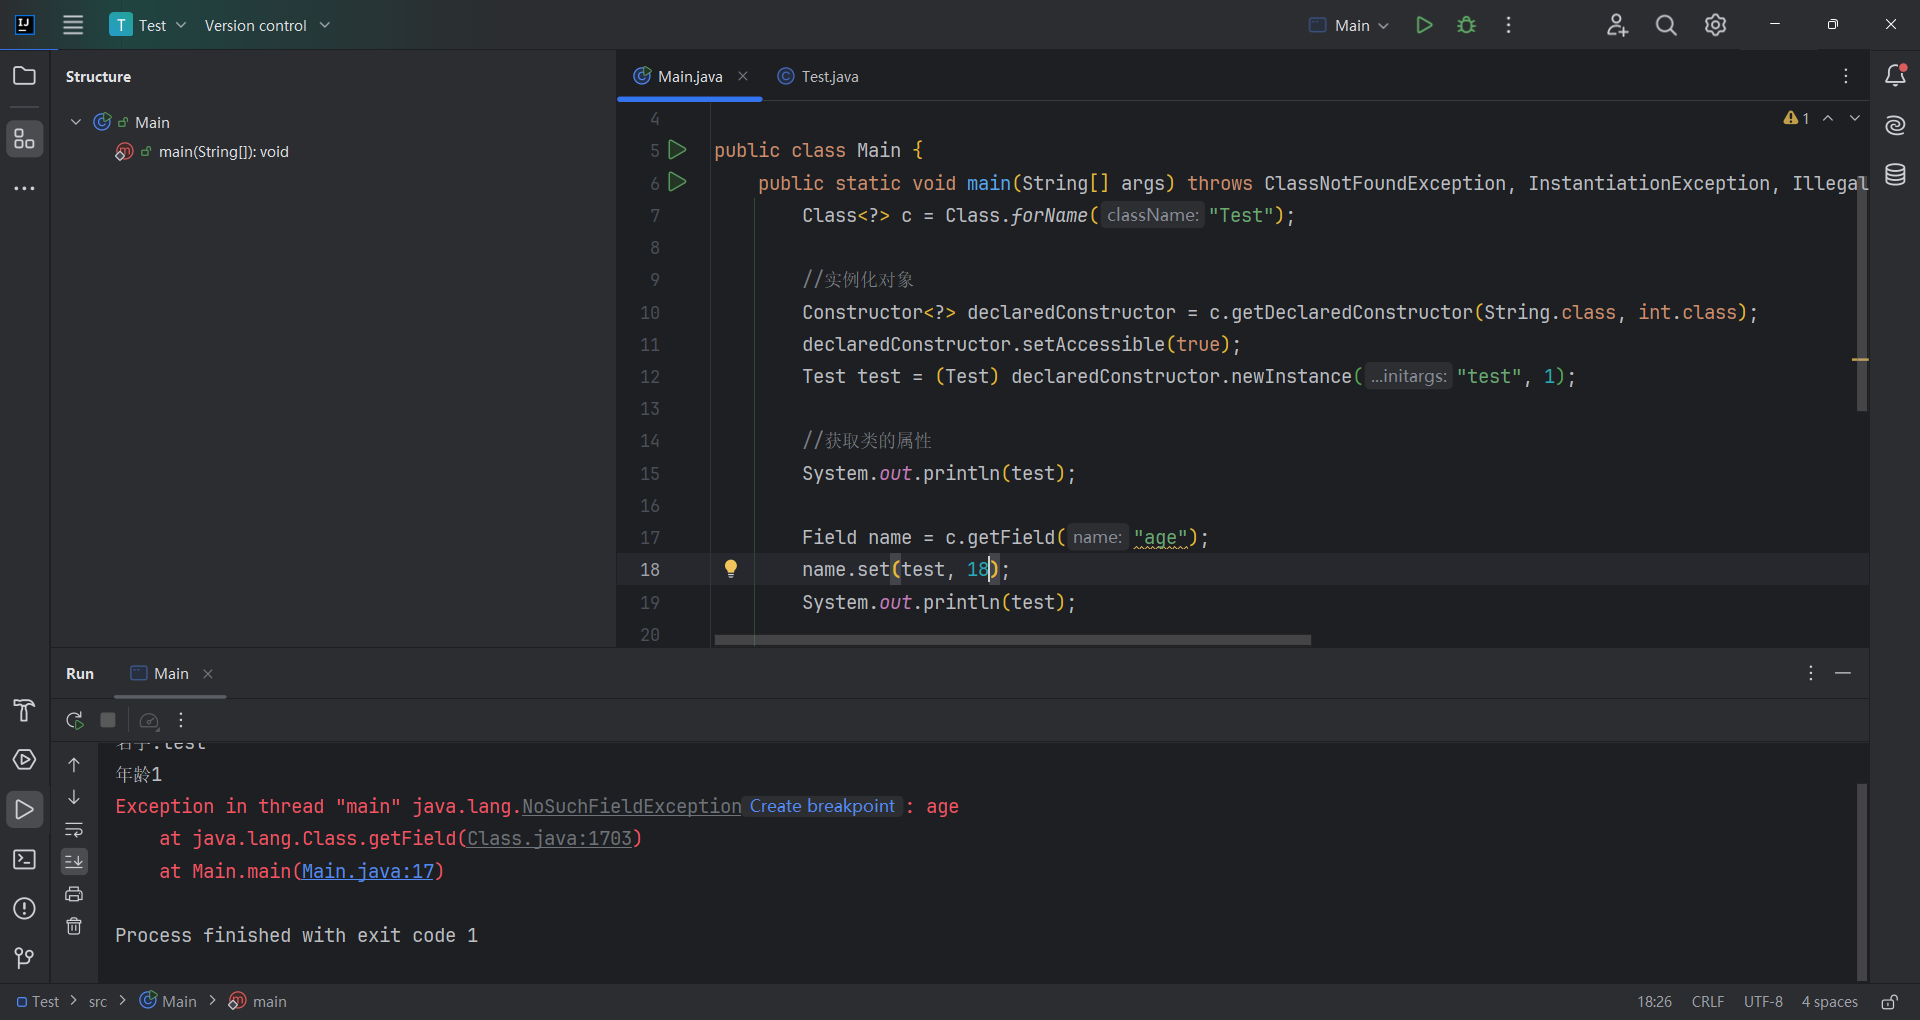Click run gutter icon next to class Main
The height and width of the screenshot is (1020, 1920).
pos(677,150)
